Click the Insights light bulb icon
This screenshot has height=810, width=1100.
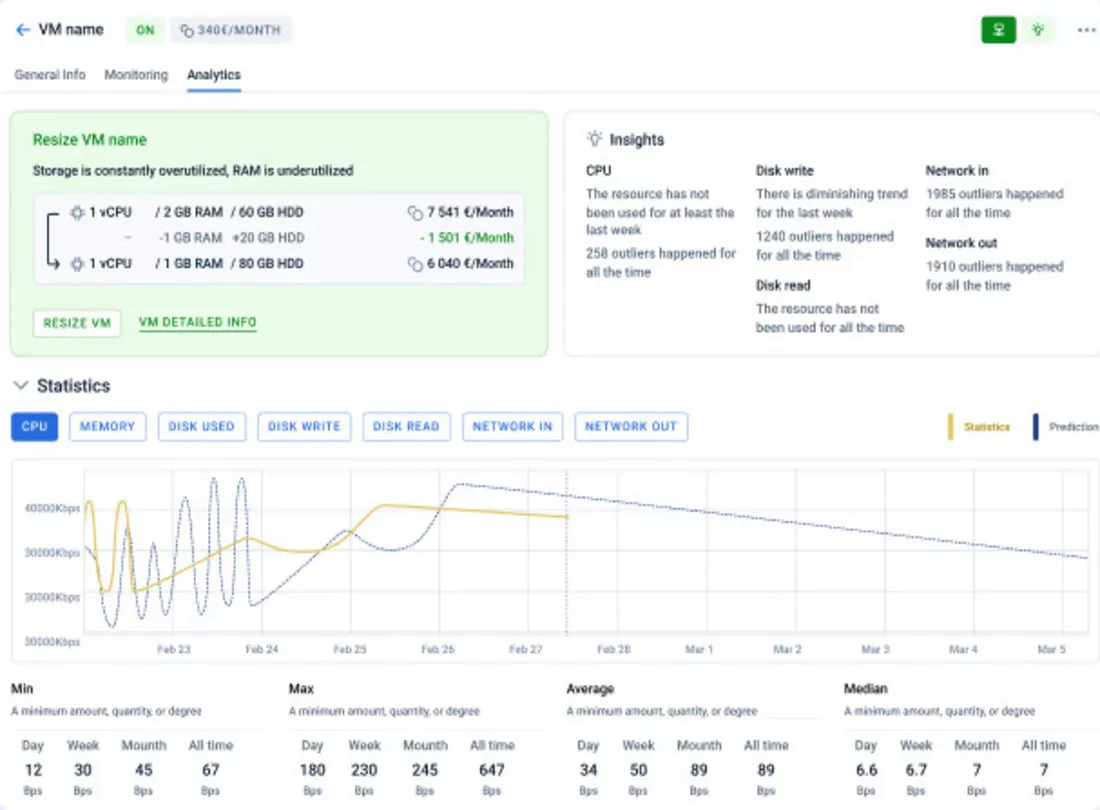(x=595, y=139)
